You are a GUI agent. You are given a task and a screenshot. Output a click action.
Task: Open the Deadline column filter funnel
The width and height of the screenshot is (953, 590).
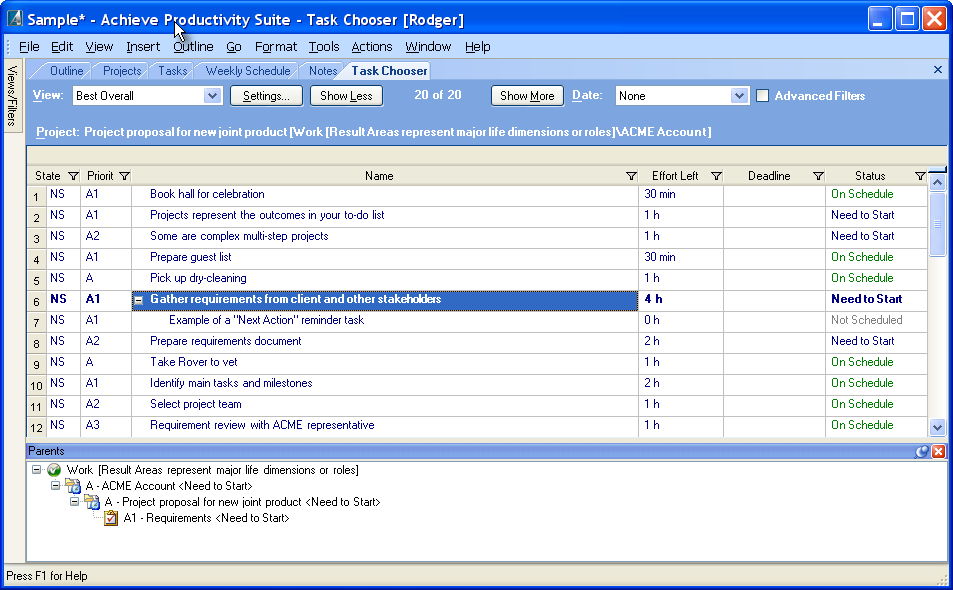click(x=818, y=176)
